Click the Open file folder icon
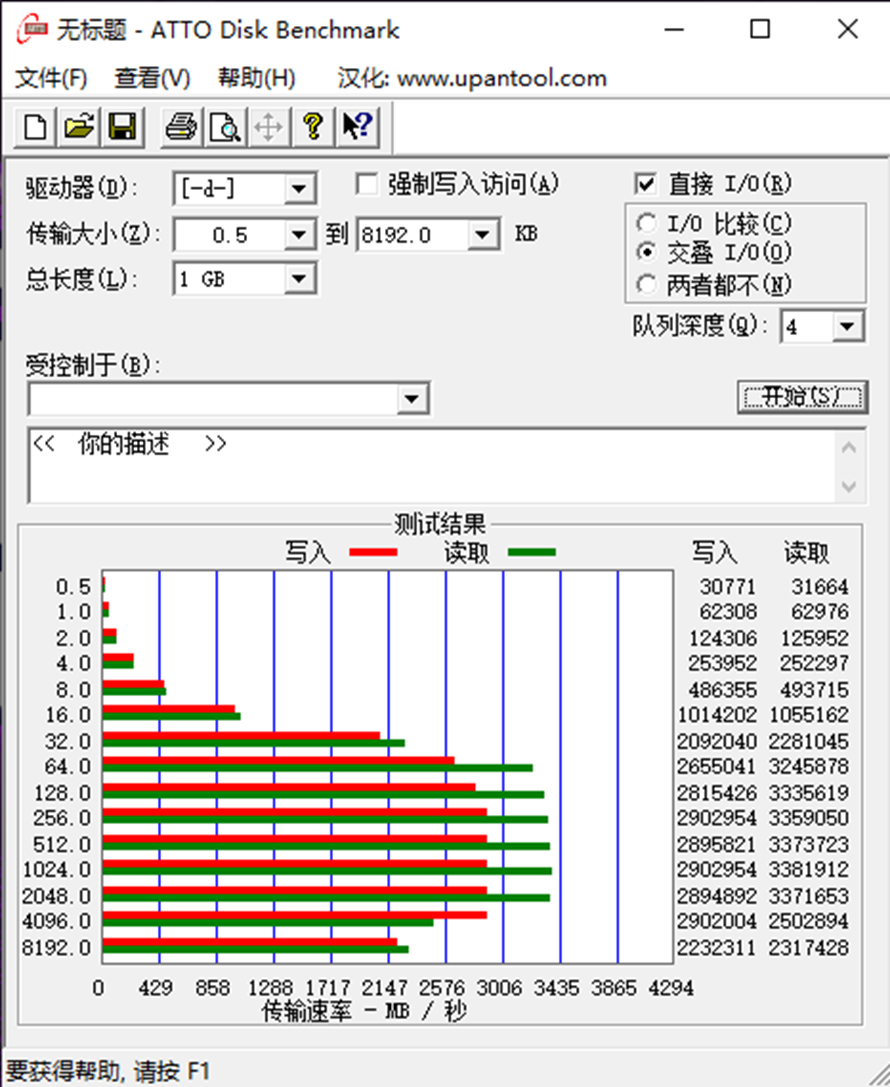The image size is (890, 1087). (78, 127)
